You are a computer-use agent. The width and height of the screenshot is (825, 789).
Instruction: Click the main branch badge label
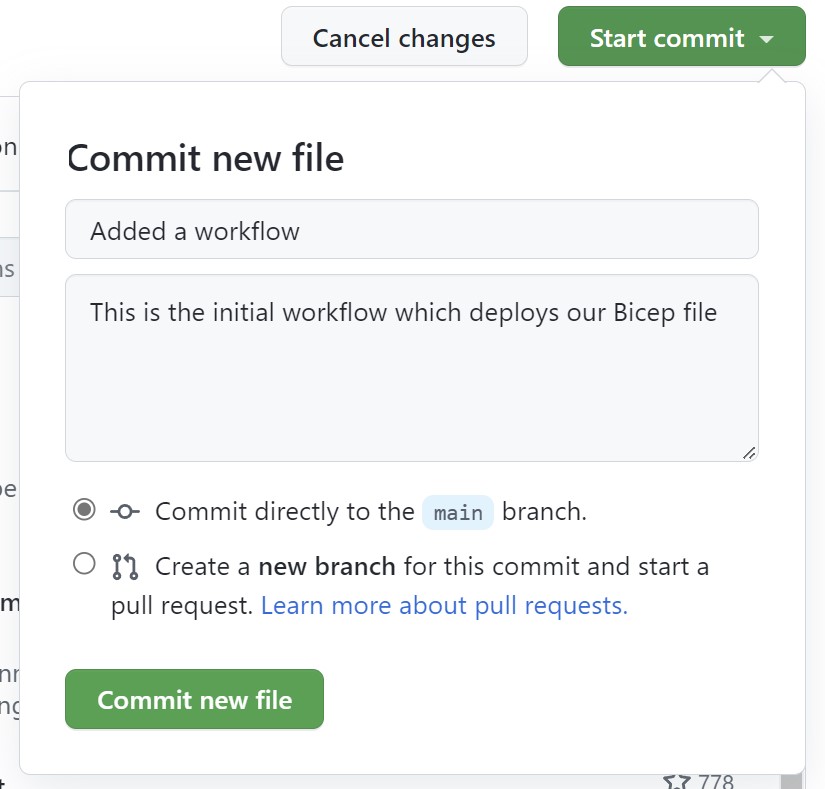click(x=458, y=513)
